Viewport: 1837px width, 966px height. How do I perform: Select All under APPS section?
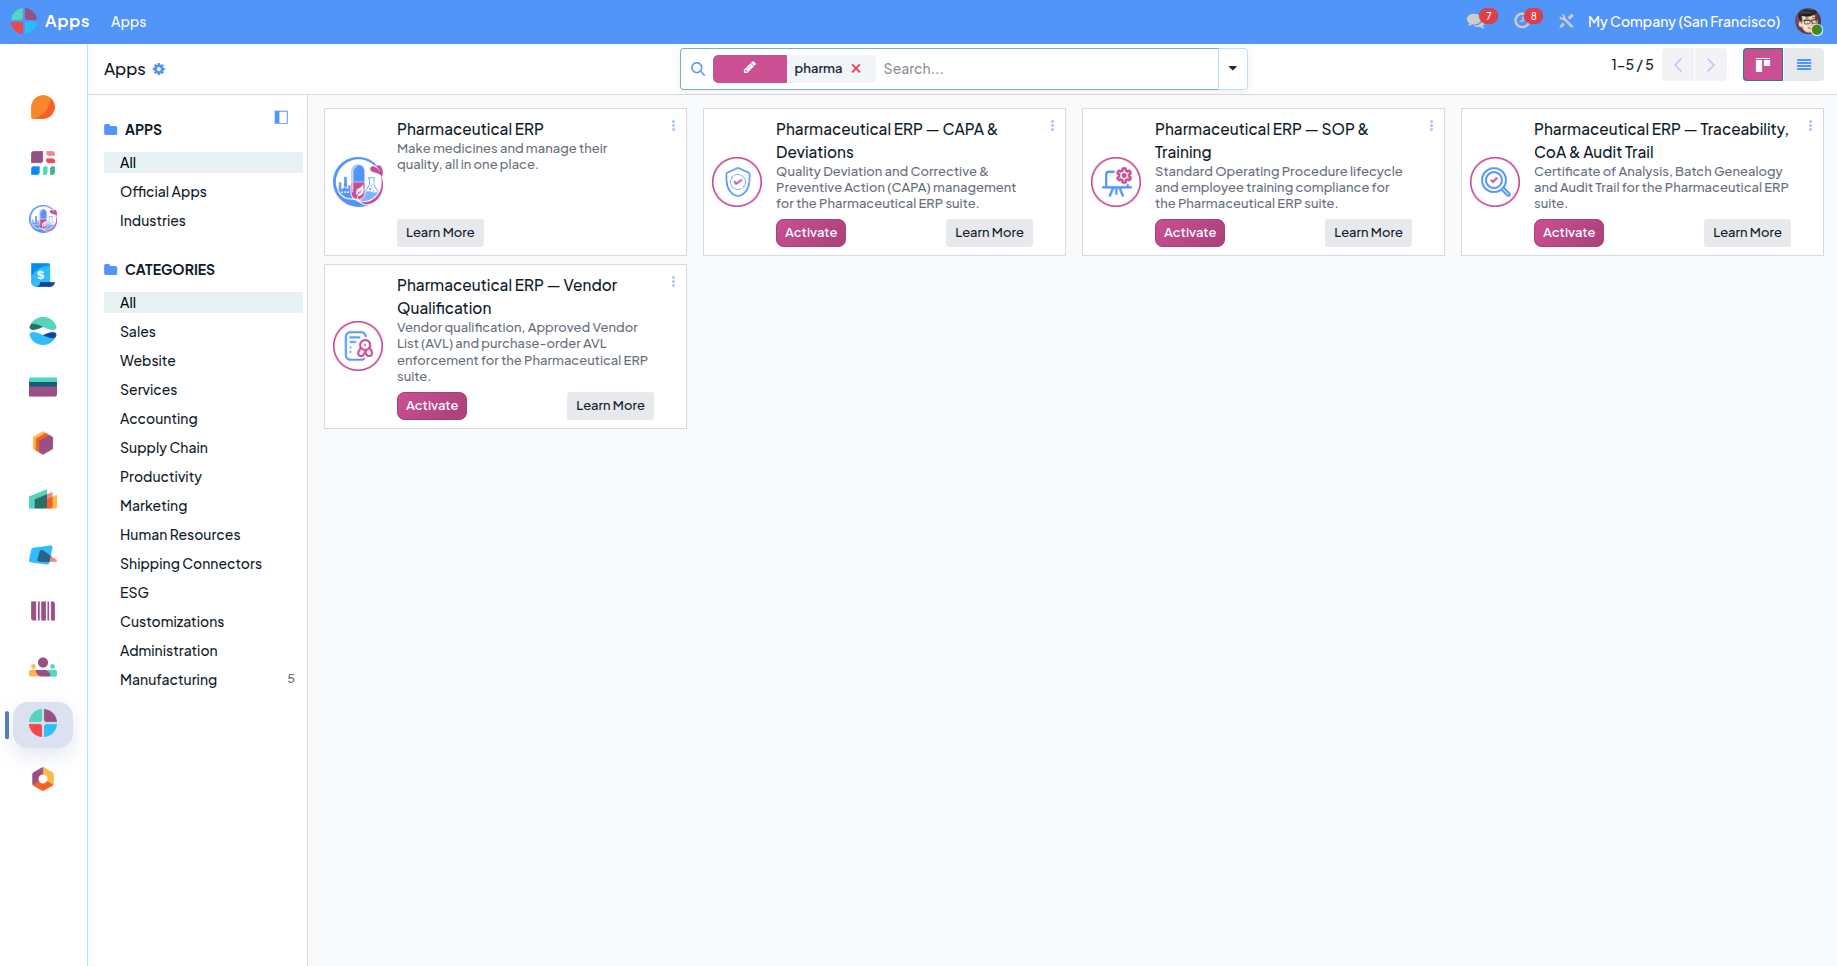click(203, 162)
